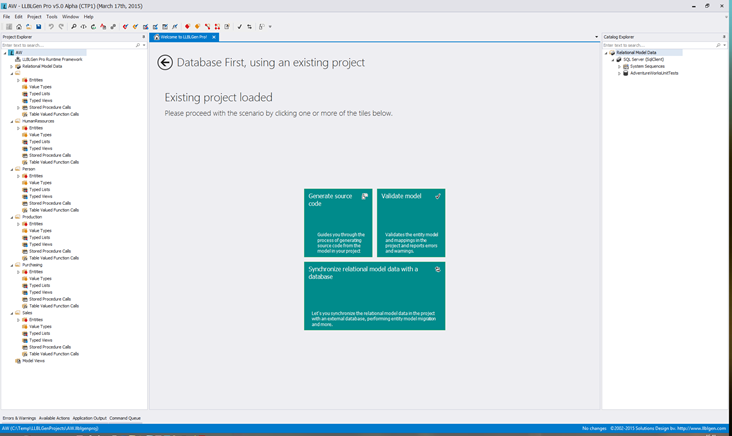Screen dimensions: 732x436
Task: Collapse the Production group
Action: click(x=12, y=217)
